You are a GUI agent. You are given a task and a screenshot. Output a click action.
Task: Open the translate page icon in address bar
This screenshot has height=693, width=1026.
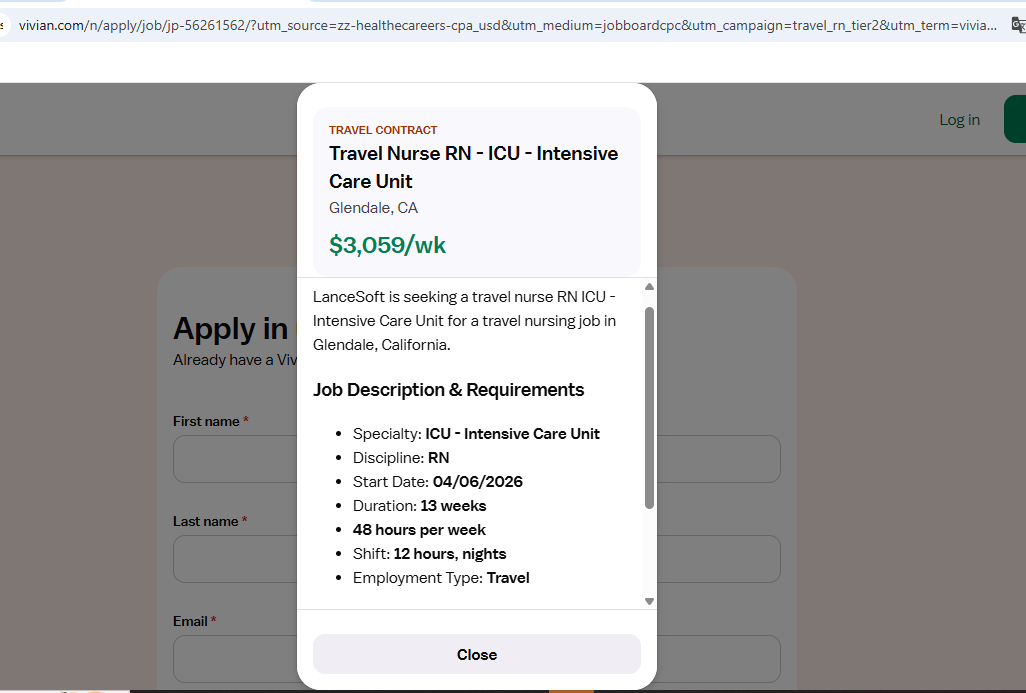point(1018,26)
